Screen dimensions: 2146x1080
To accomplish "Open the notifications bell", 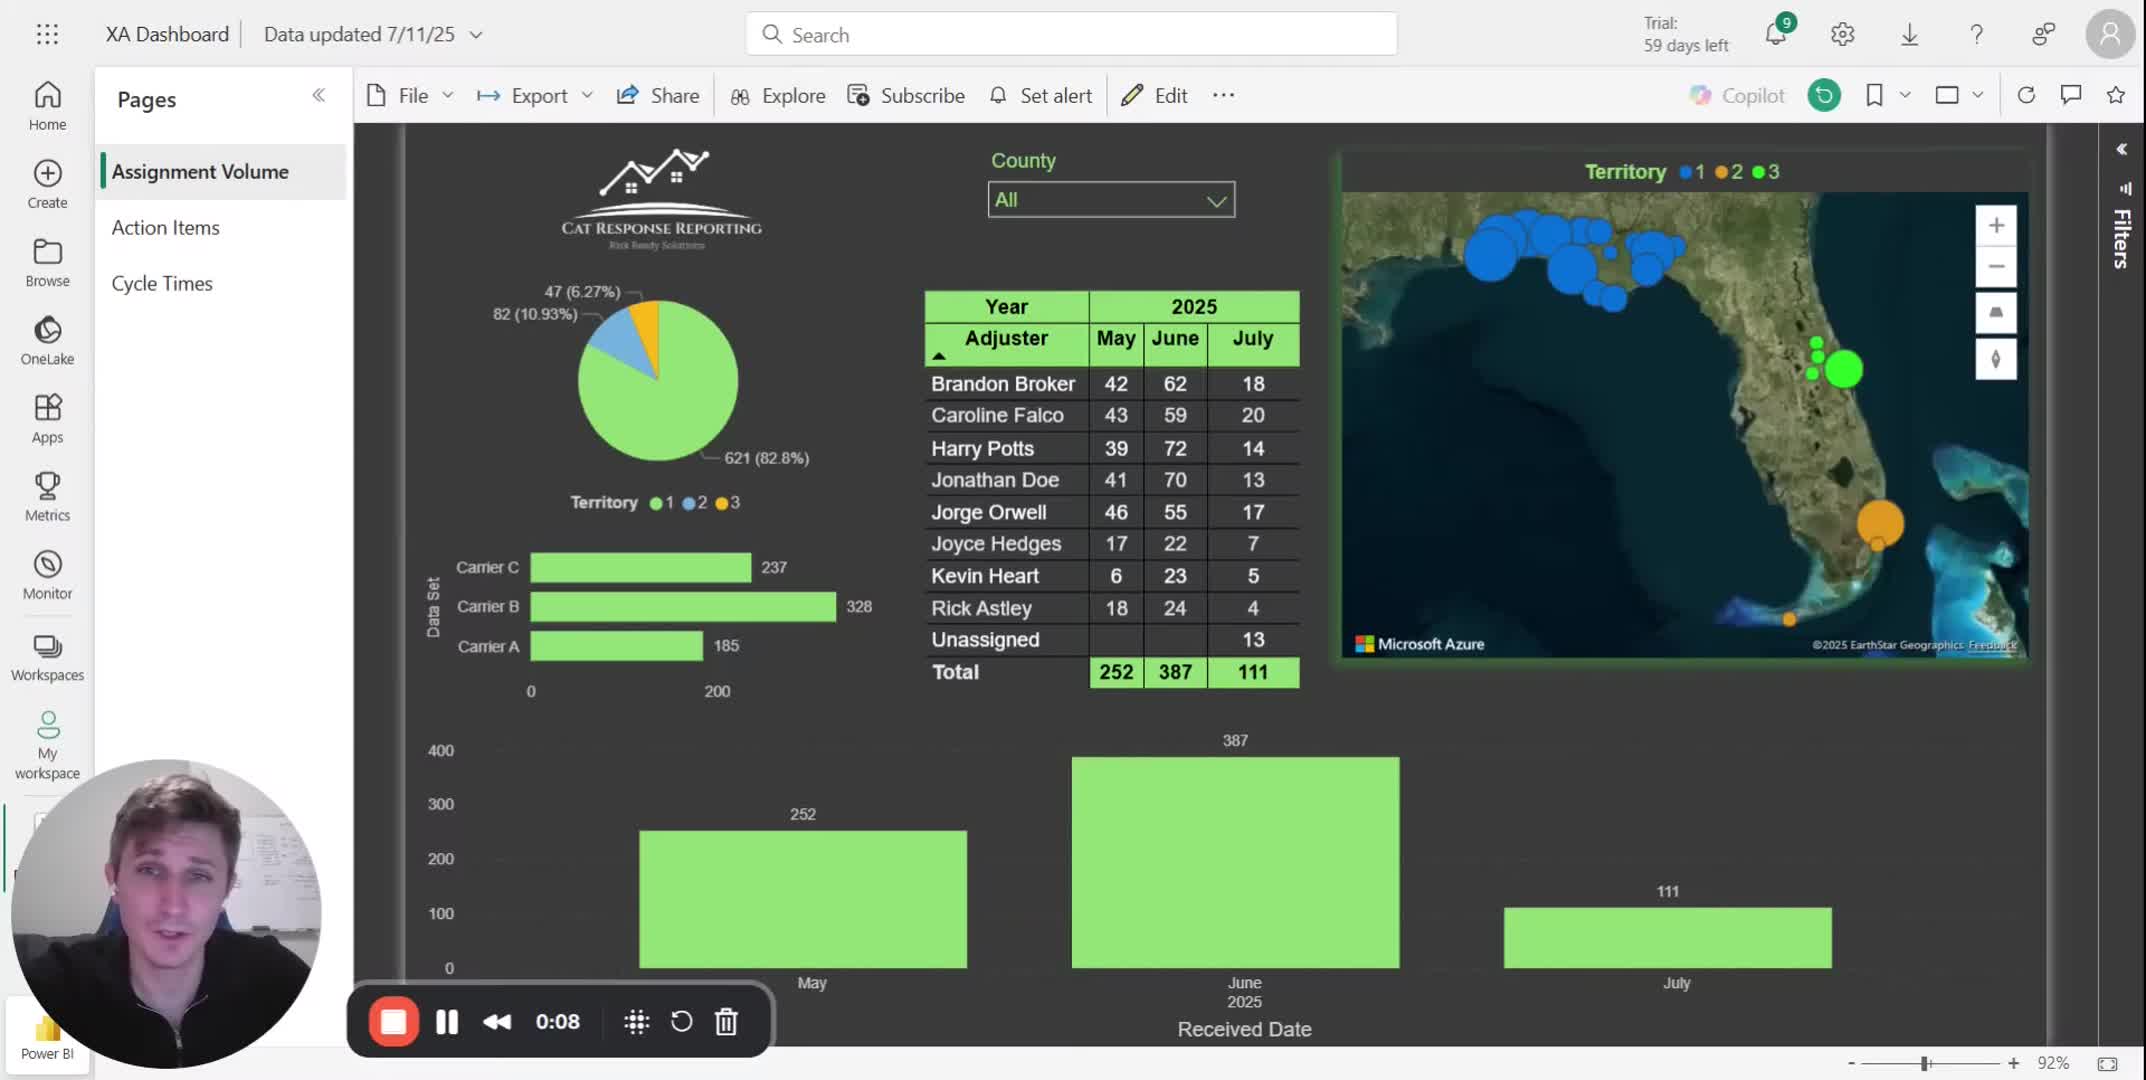I will pos(1775,34).
